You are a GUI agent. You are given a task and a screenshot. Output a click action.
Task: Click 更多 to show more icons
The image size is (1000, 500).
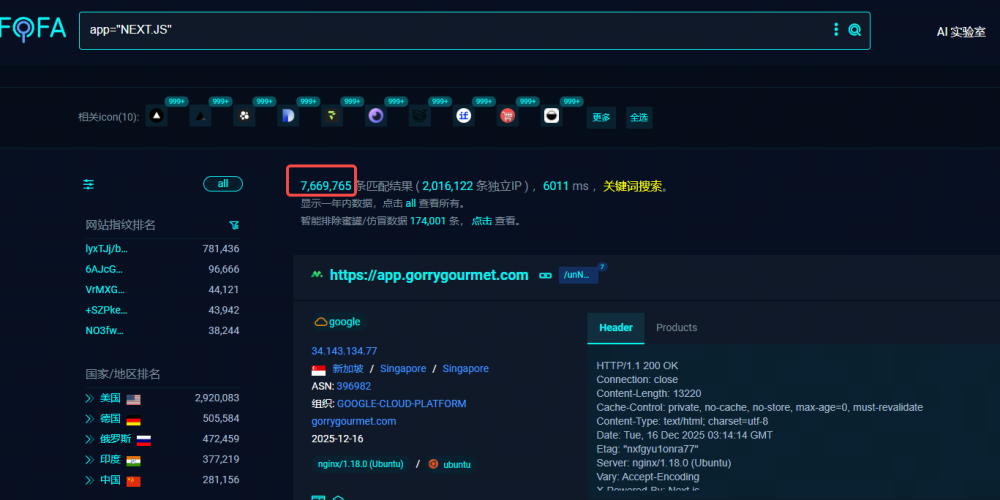601,117
